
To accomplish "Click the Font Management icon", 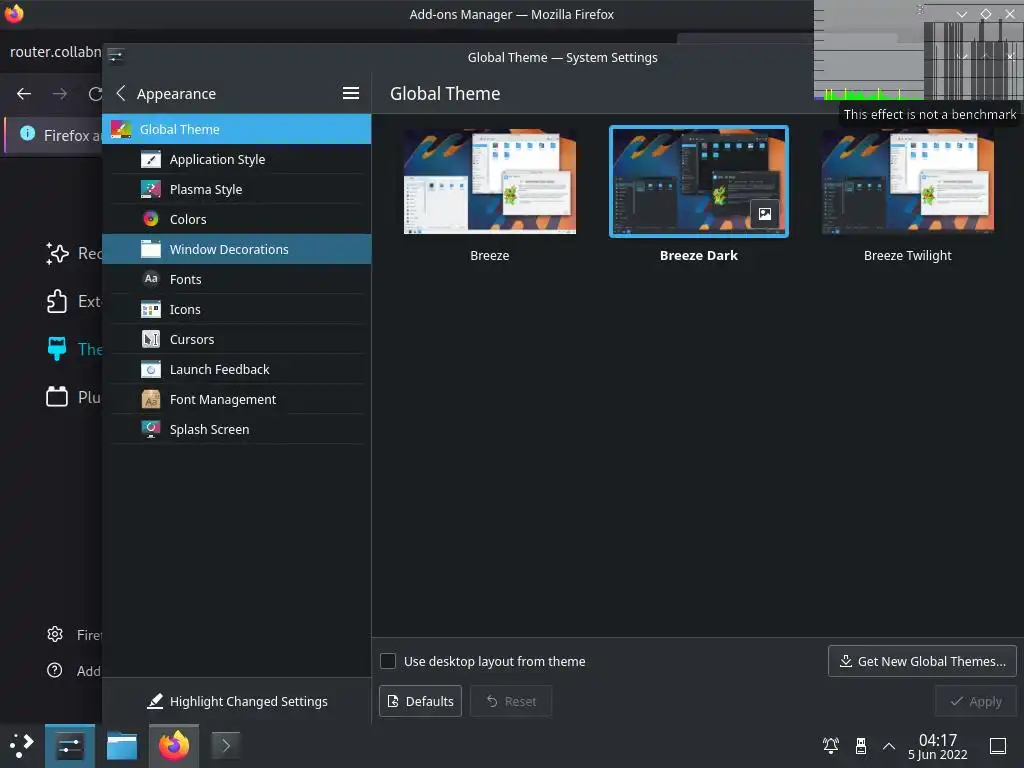I will pos(151,399).
